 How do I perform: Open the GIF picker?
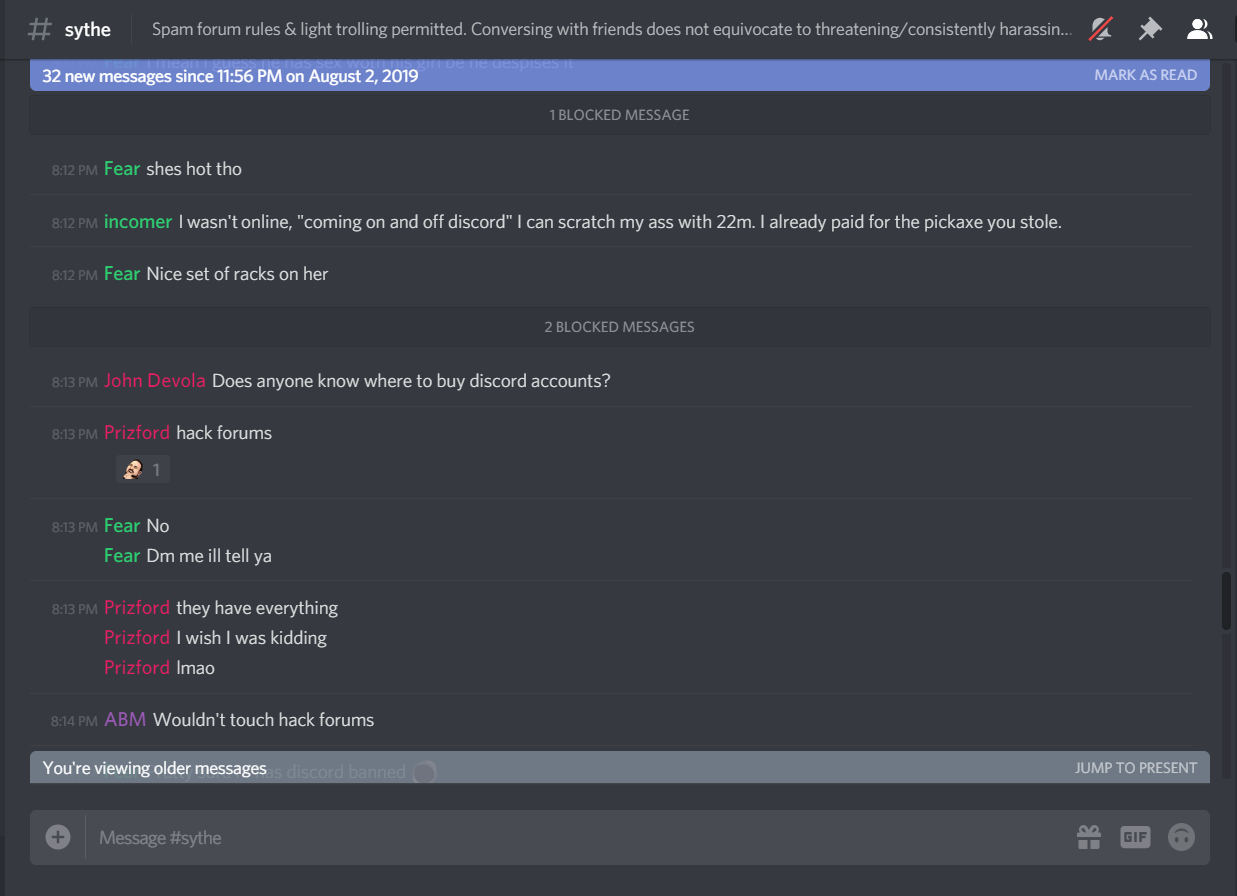[x=1135, y=837]
